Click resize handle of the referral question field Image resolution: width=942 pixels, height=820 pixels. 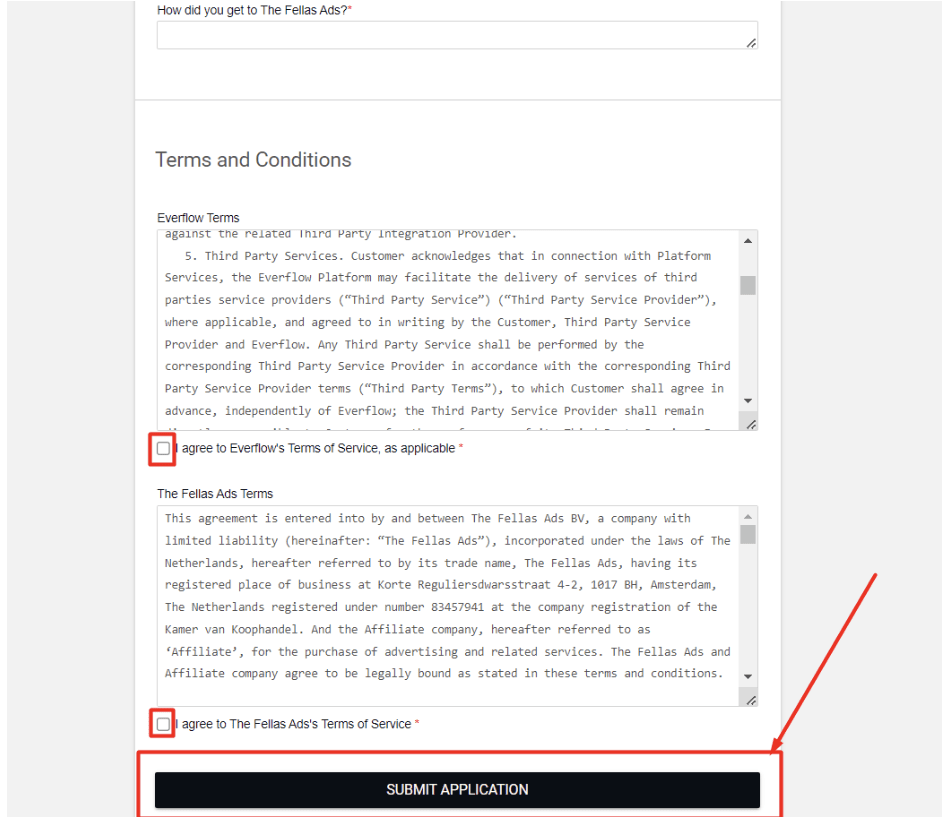pos(751,43)
